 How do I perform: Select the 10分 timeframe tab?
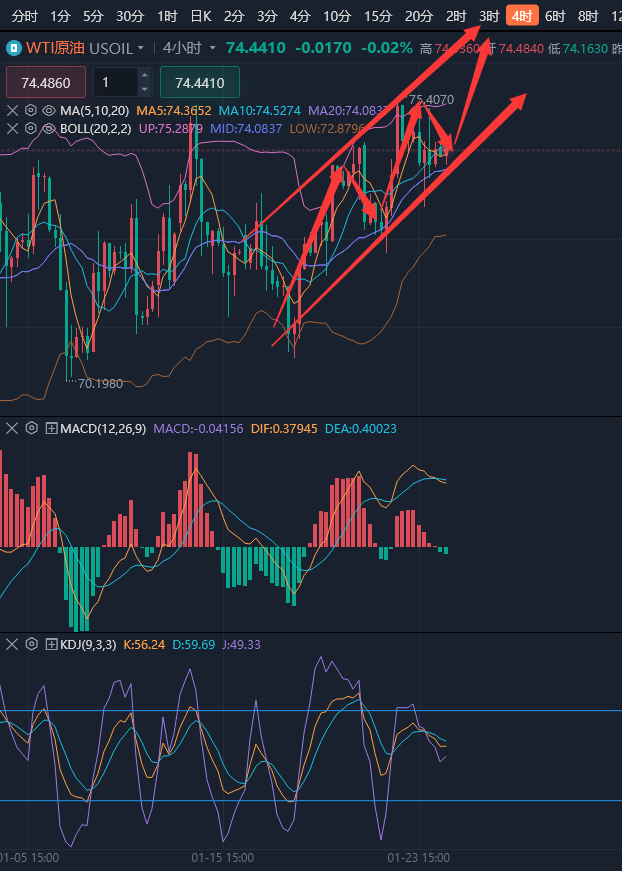pyautogui.click(x=337, y=17)
